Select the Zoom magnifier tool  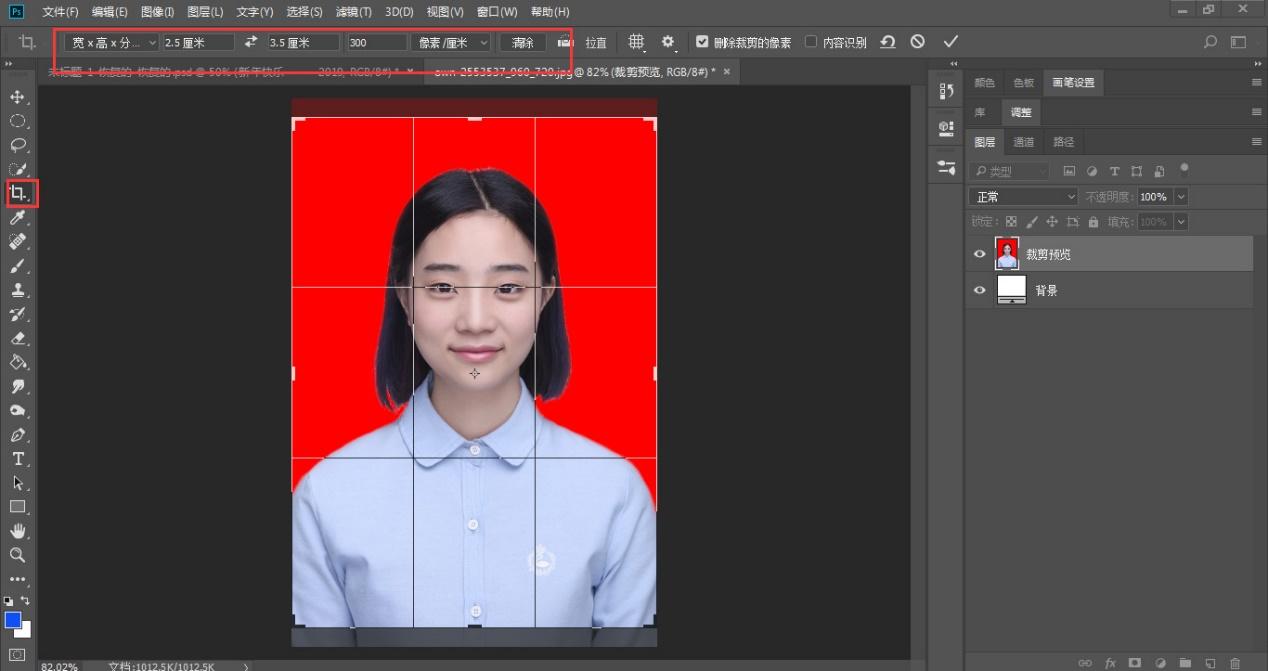point(18,555)
